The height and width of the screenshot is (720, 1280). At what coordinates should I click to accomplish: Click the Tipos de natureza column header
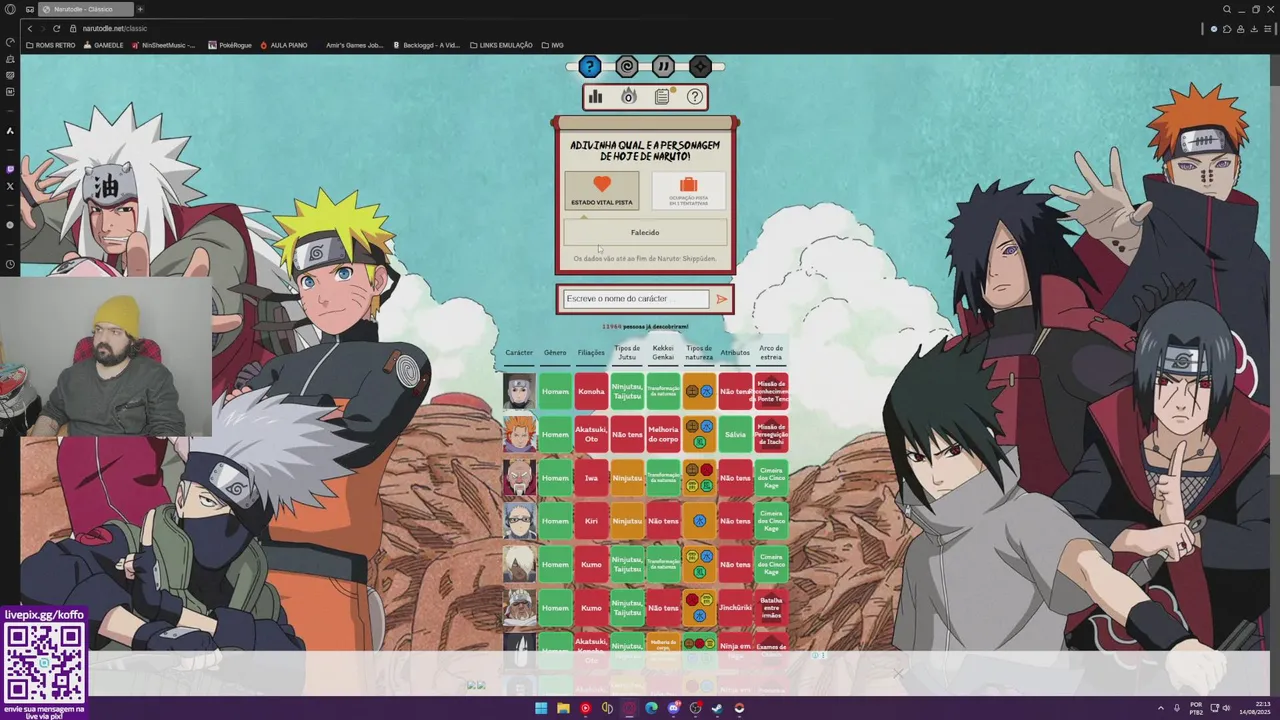click(x=699, y=353)
